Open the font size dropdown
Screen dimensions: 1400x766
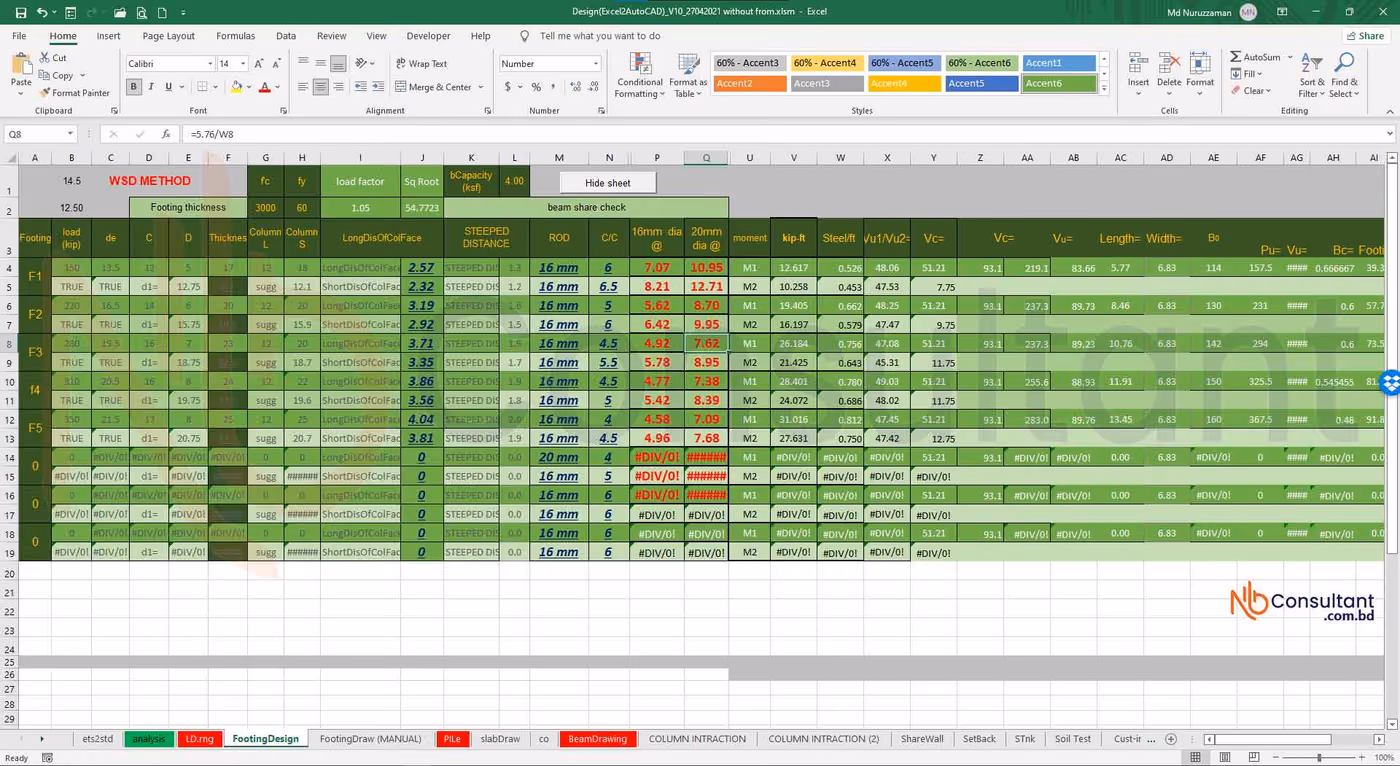click(x=243, y=64)
